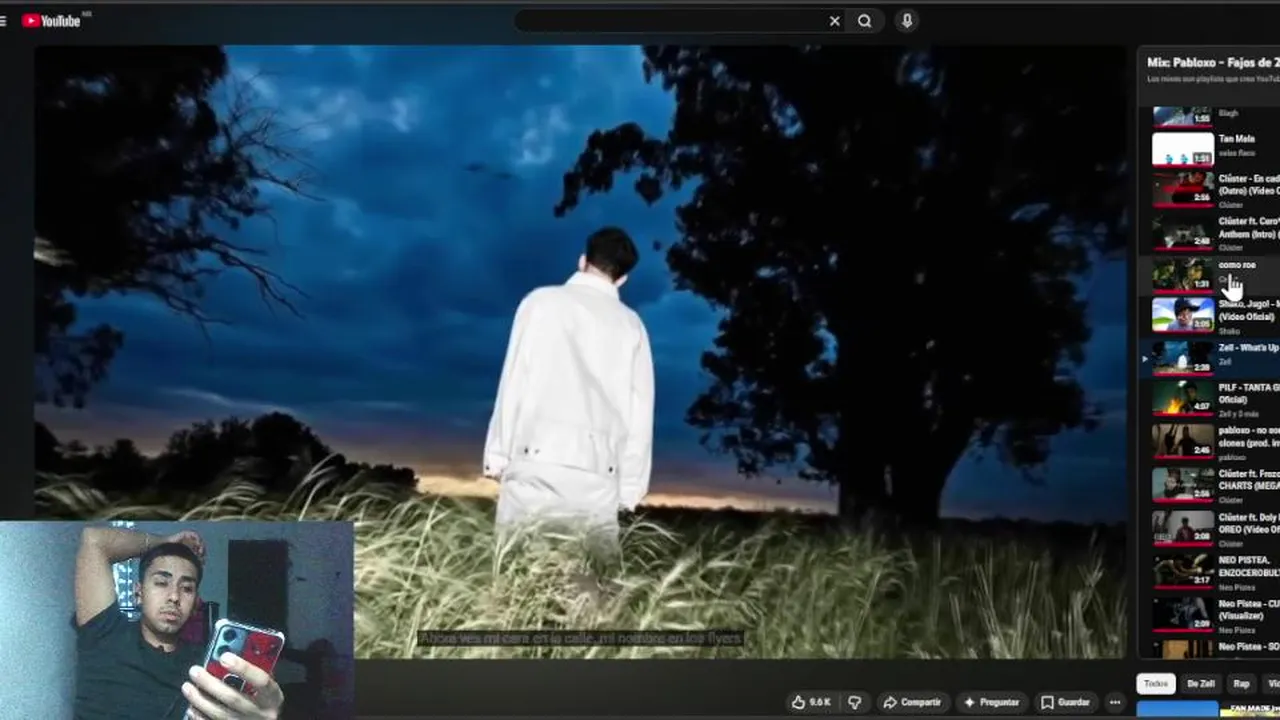Open the three-dot more actions menu
The image size is (1280, 720).
(x=1115, y=702)
